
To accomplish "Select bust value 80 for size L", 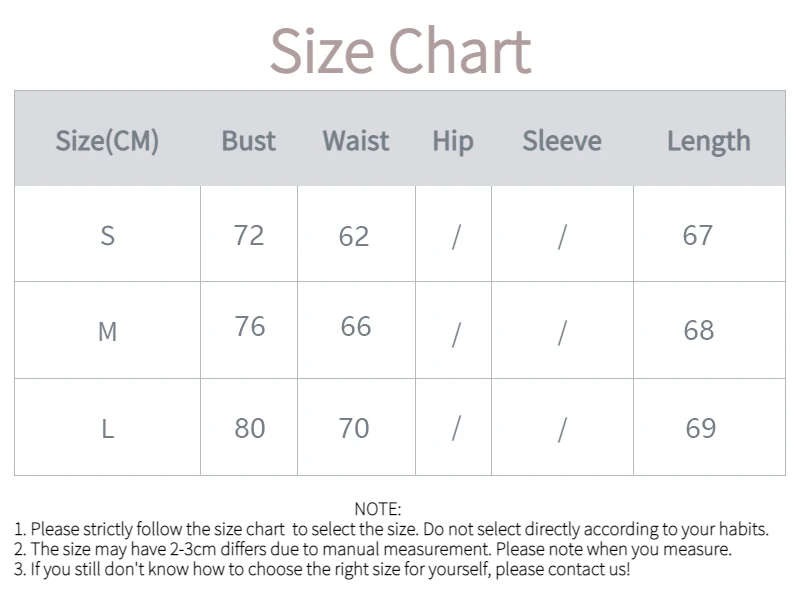I will tap(249, 428).
